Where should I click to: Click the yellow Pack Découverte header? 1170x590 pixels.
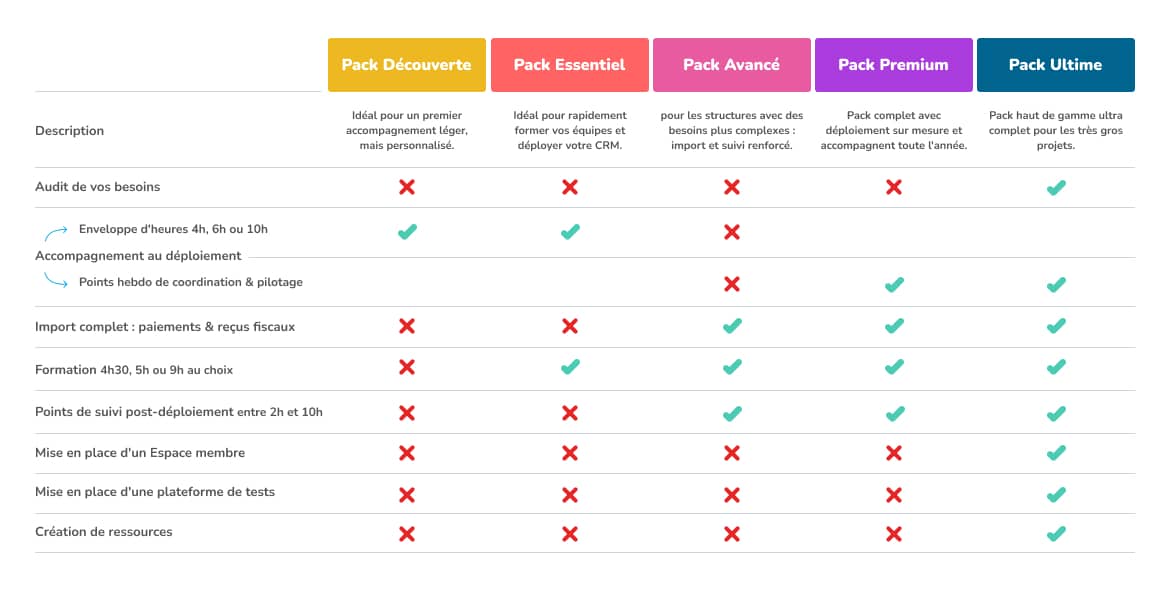pos(406,65)
